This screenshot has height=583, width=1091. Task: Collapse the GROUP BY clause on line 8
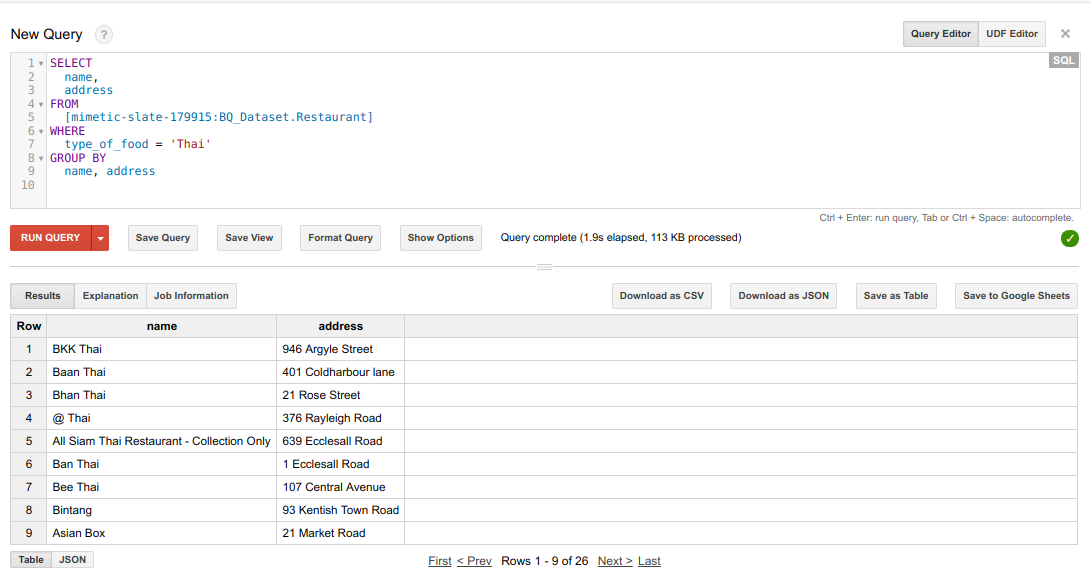[39, 157]
